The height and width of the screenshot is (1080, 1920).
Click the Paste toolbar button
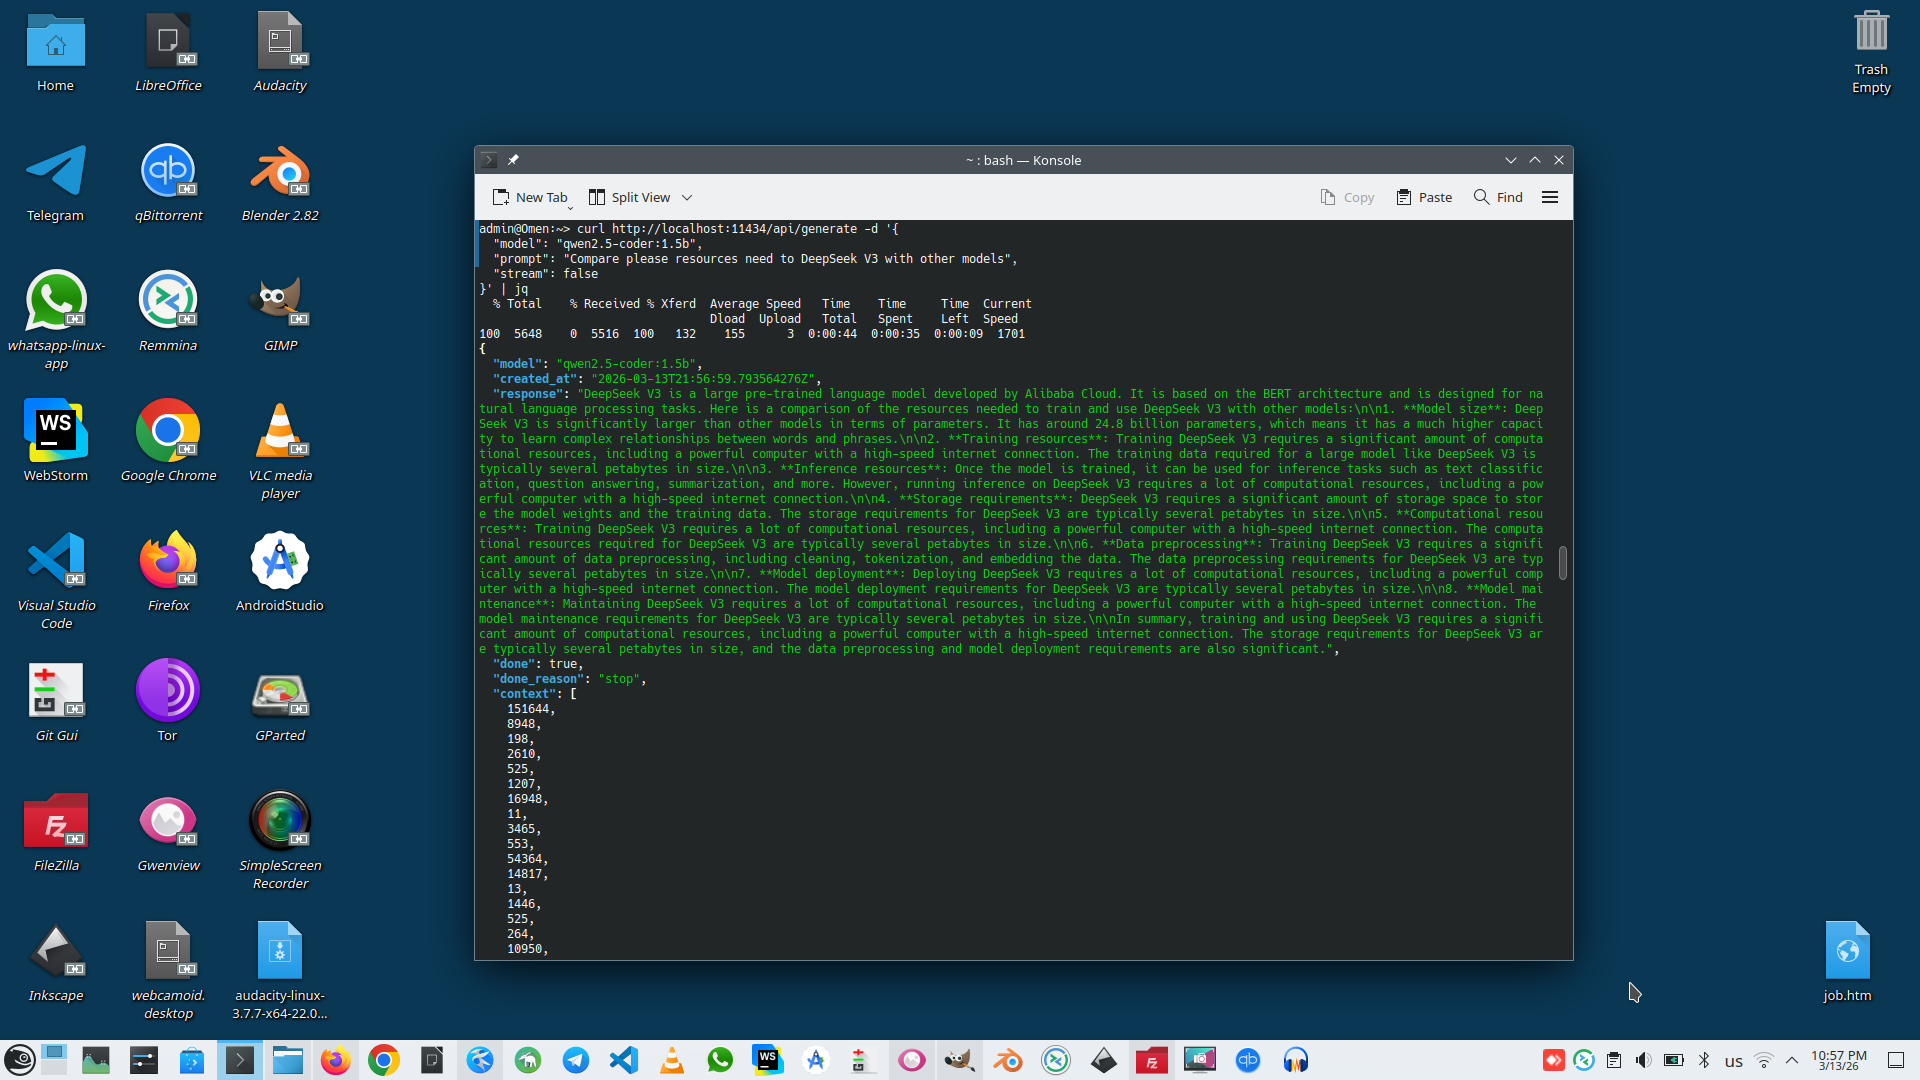coord(1424,197)
